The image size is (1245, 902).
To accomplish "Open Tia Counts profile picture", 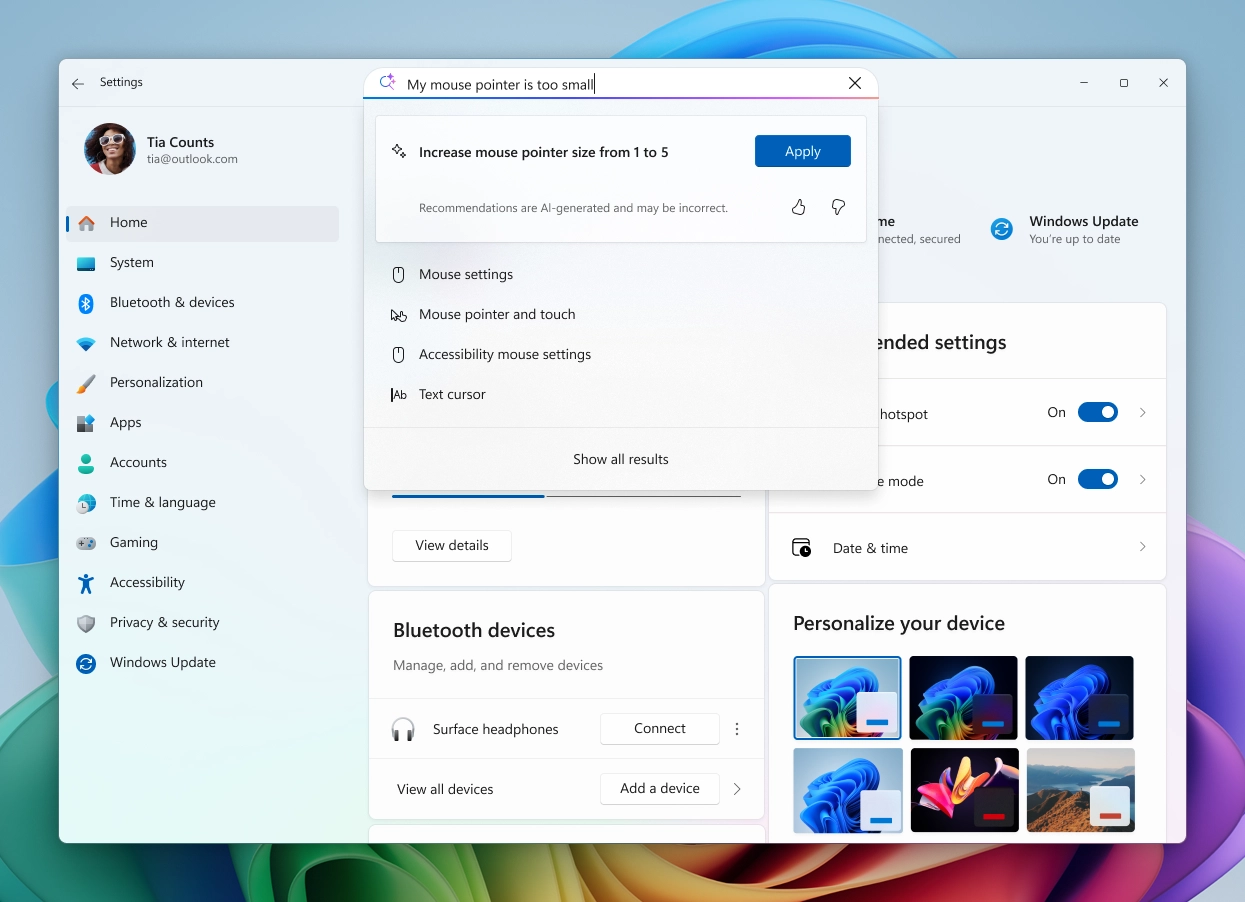I will (x=110, y=149).
